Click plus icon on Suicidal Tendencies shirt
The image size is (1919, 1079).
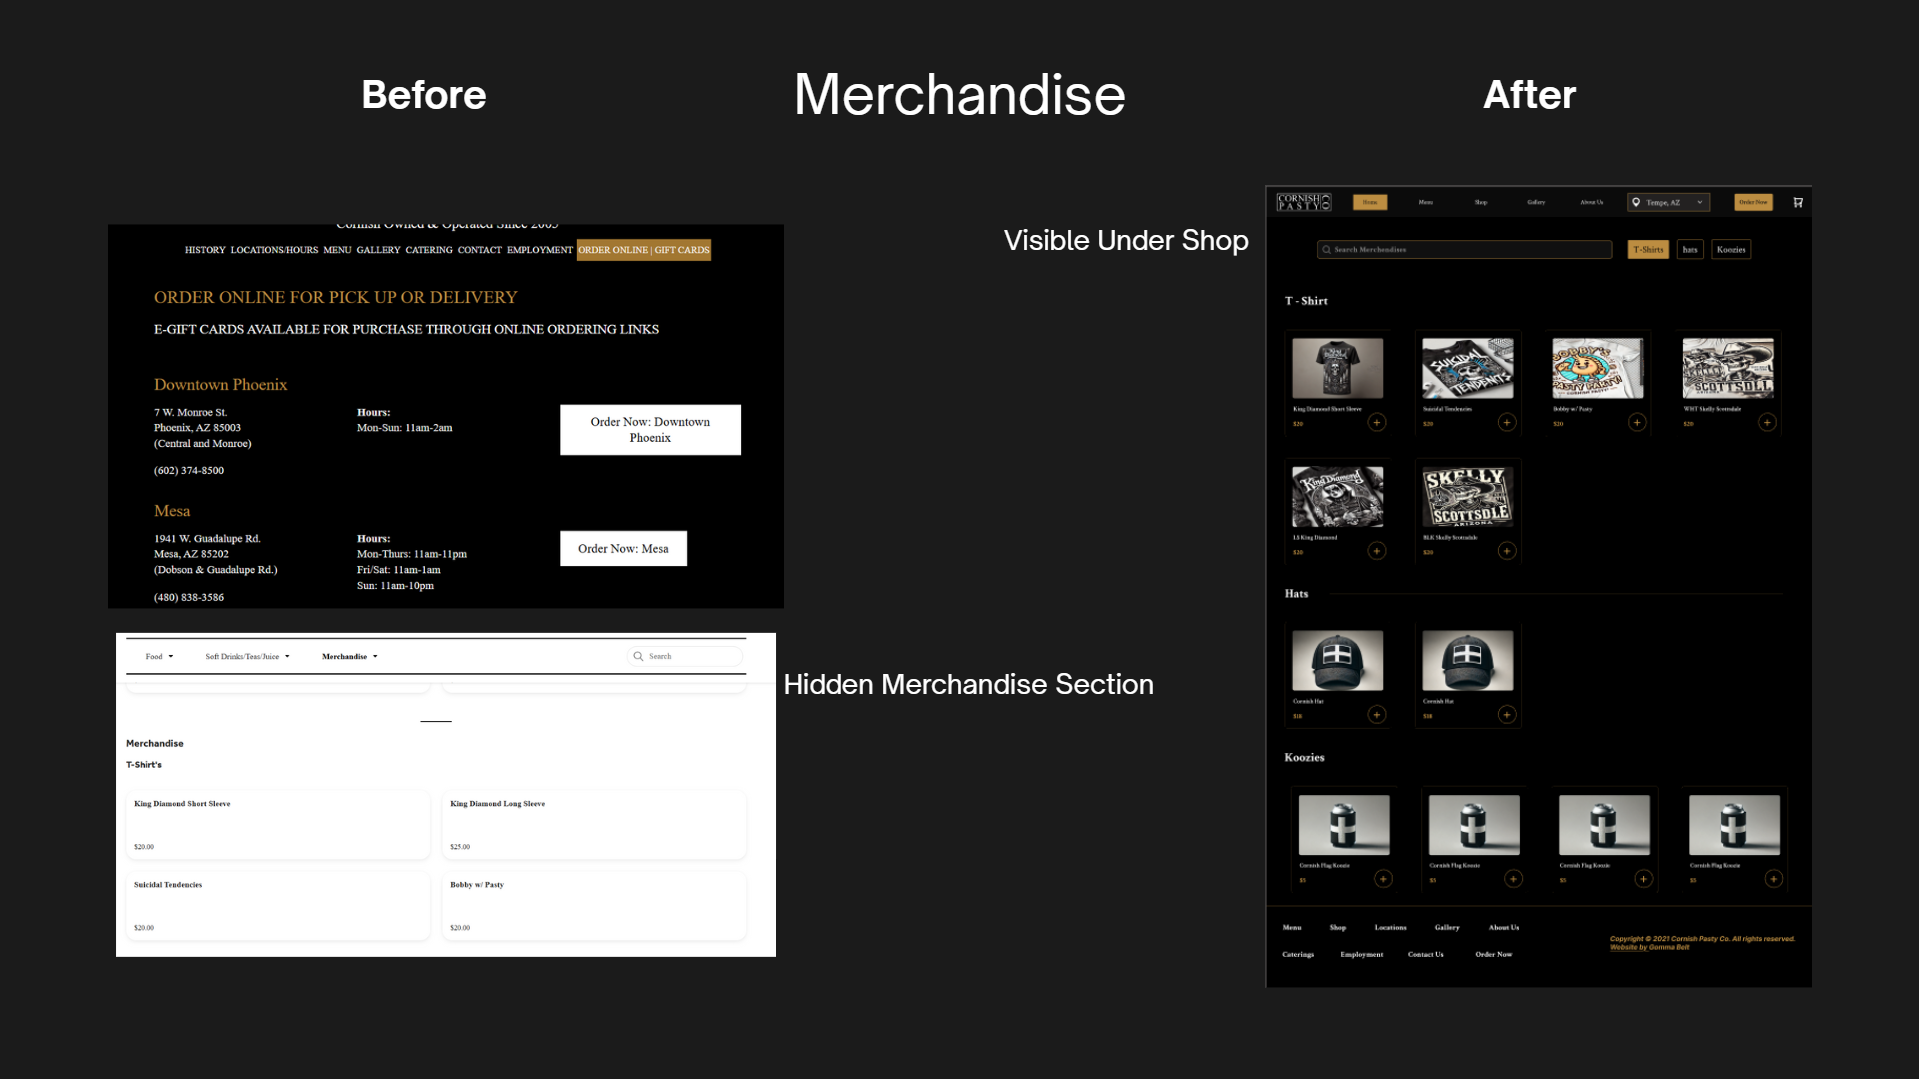coord(1507,423)
